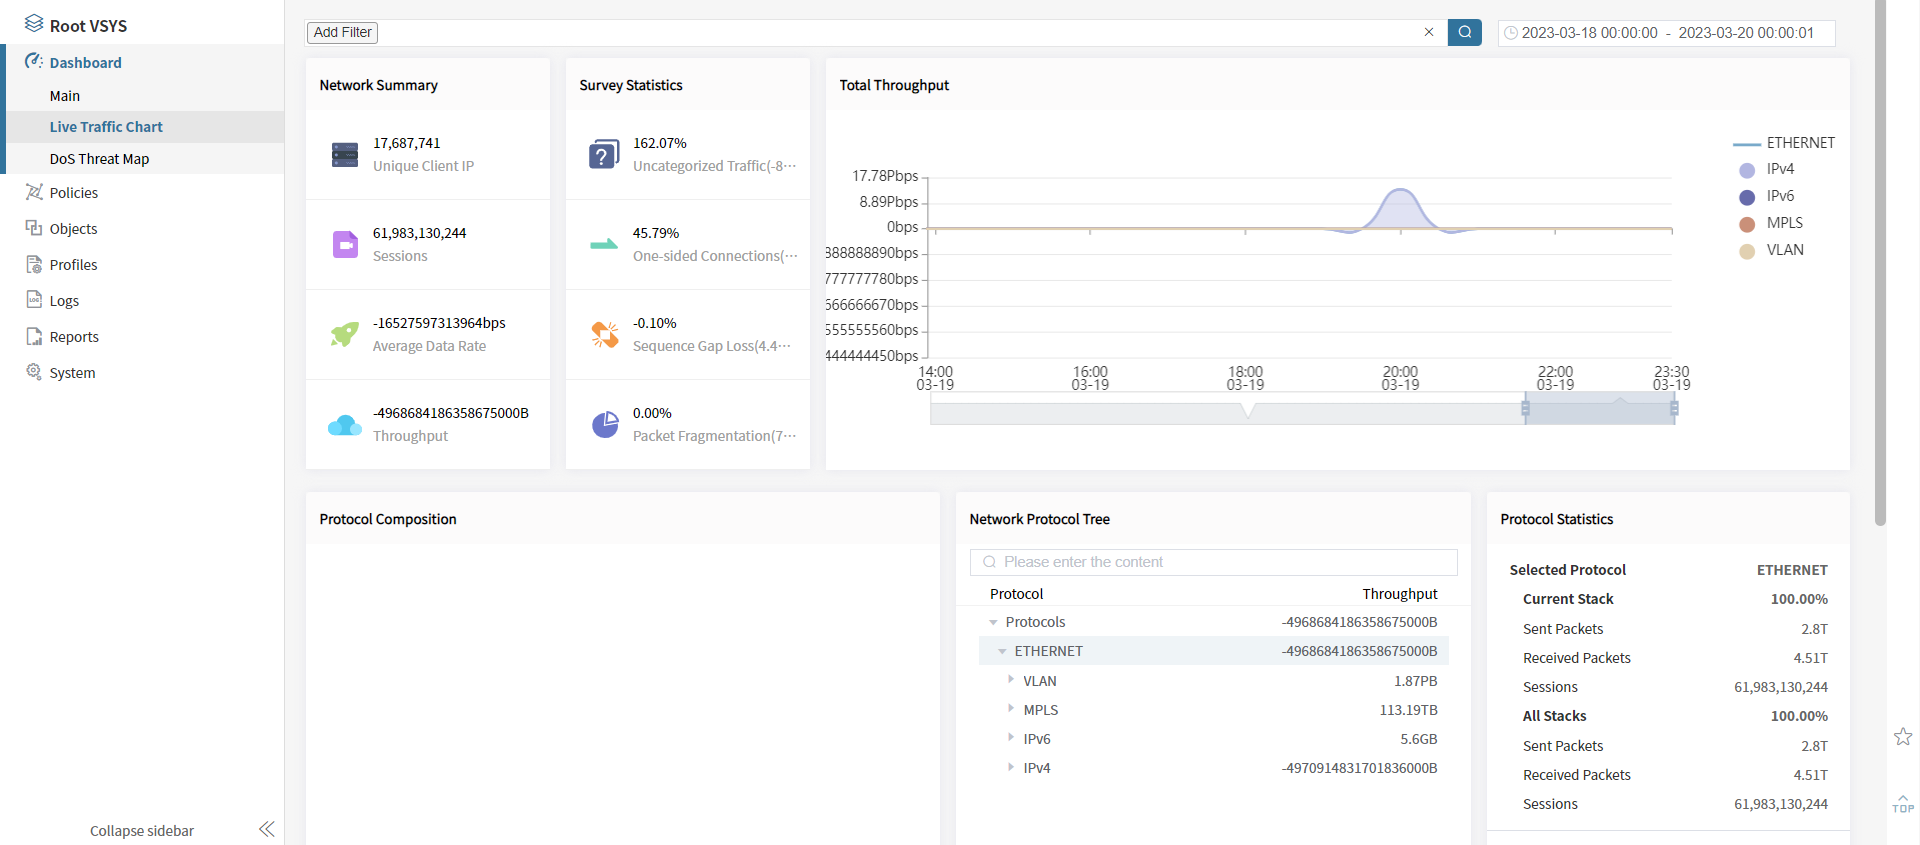The image size is (1920, 845).
Task: Click the Add Filter button
Action: point(342,32)
